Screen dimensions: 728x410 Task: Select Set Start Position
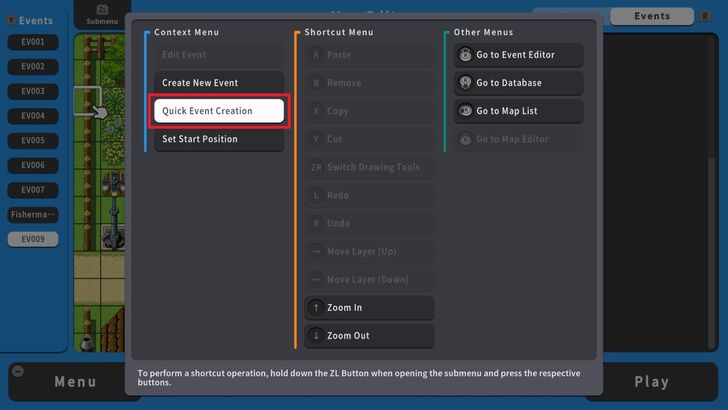[219, 139]
